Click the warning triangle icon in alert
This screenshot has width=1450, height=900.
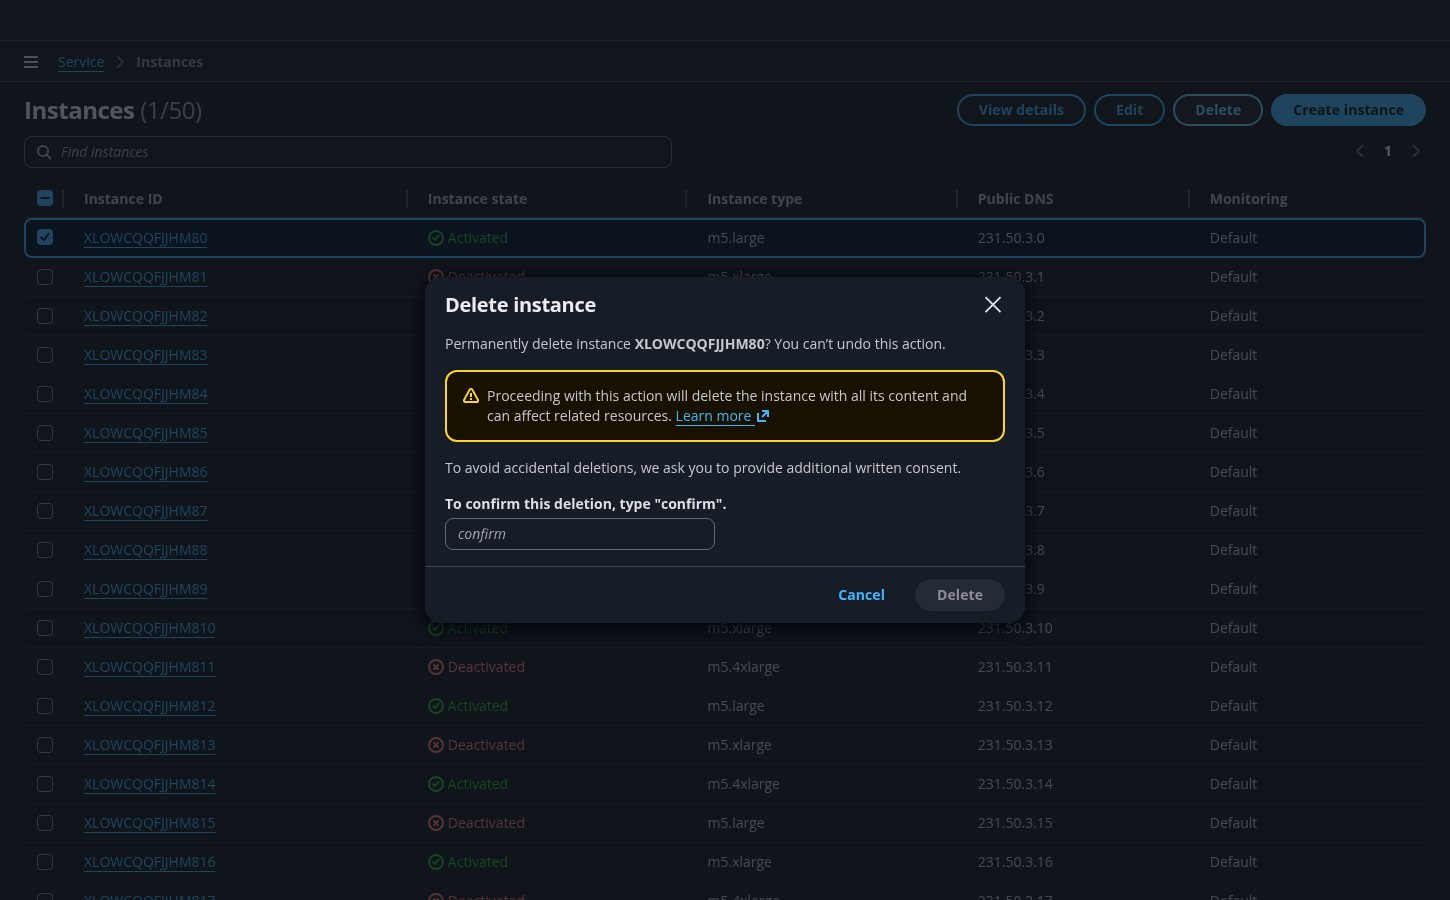471,396
